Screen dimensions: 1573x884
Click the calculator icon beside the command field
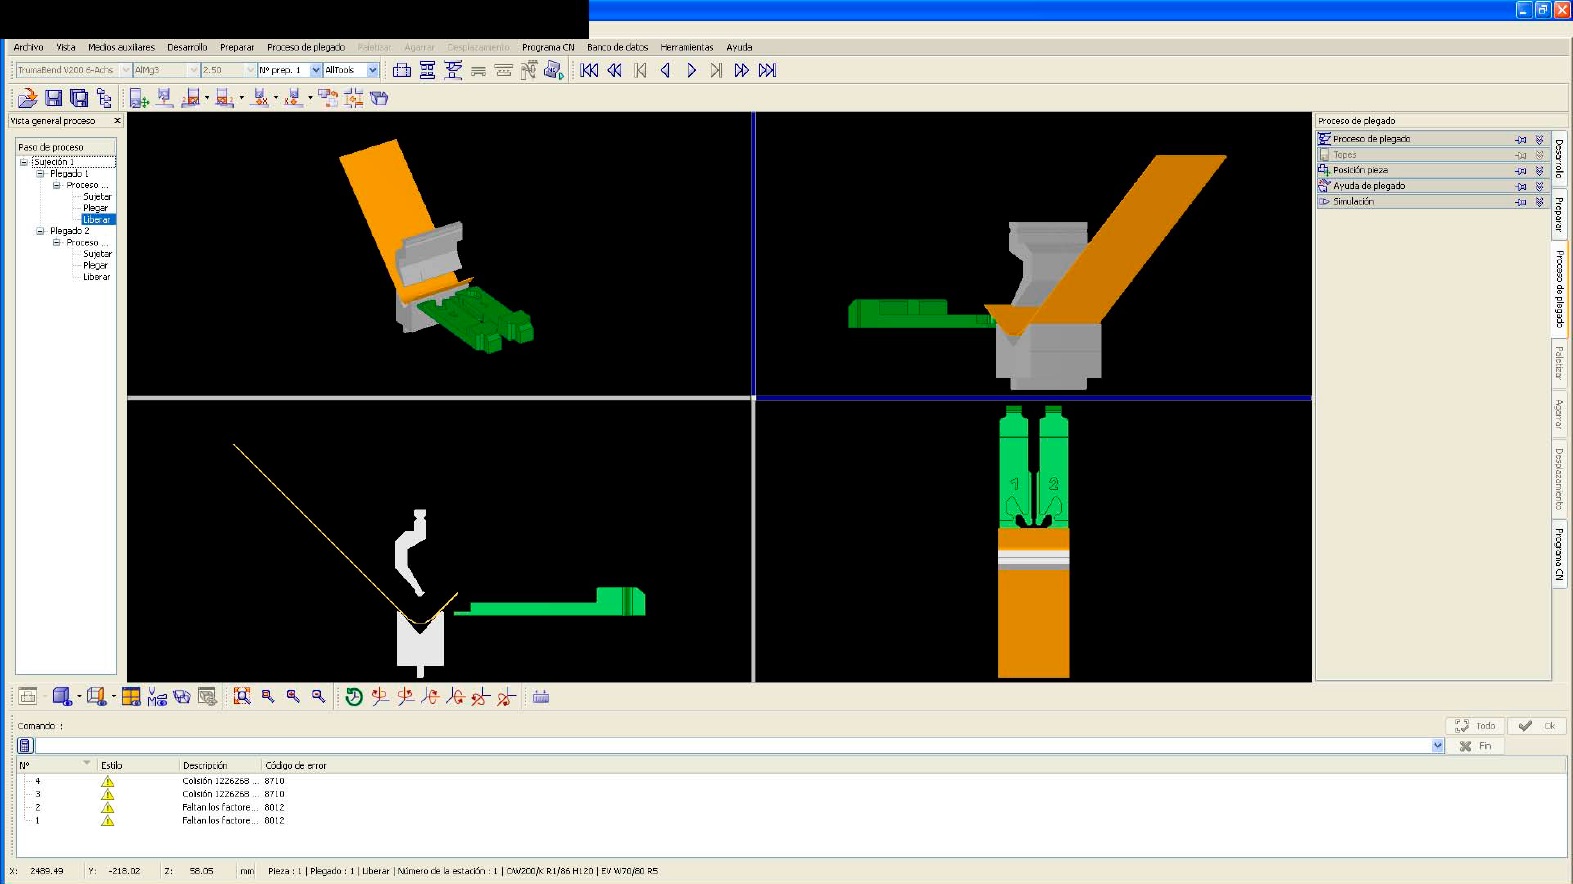click(26, 745)
